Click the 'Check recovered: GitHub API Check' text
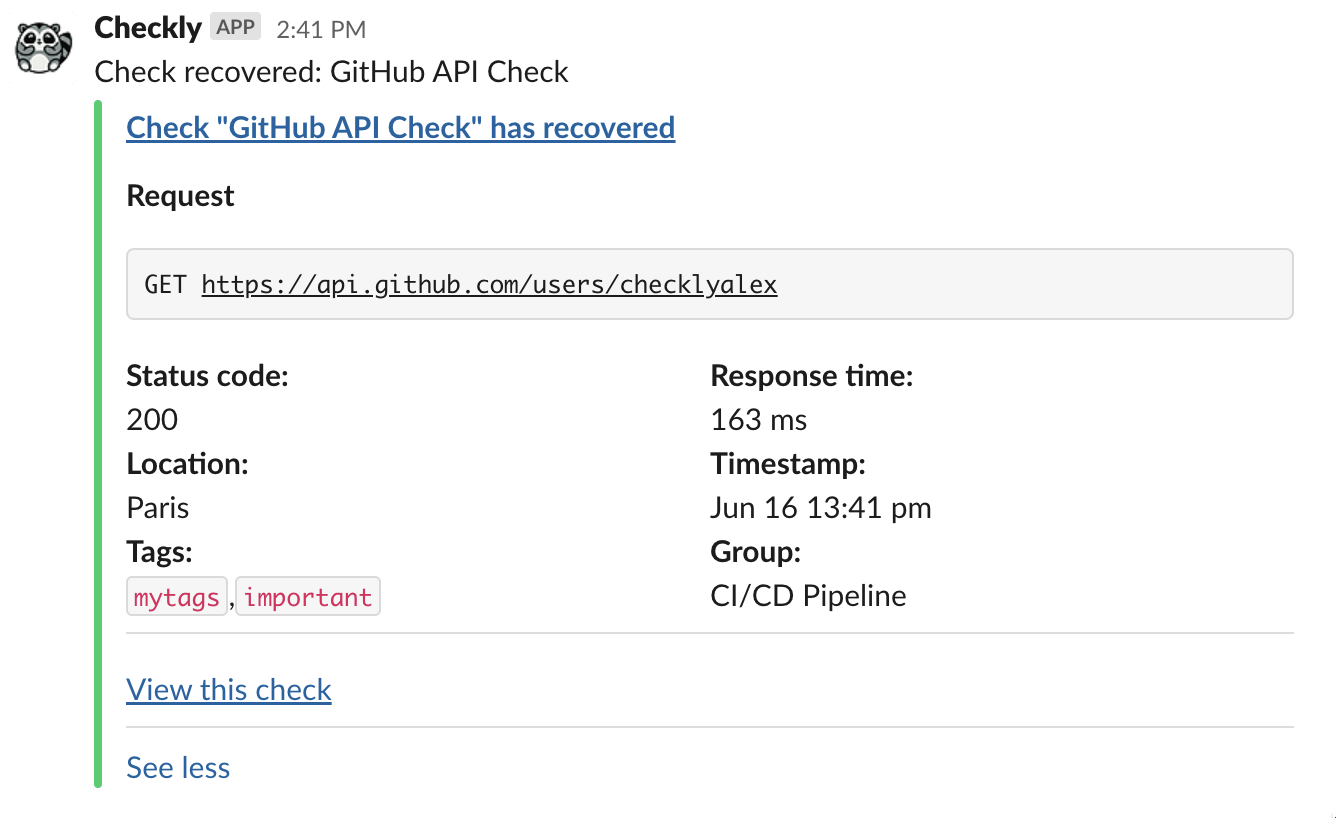Image resolution: width=1336 pixels, height=818 pixels. (331, 71)
